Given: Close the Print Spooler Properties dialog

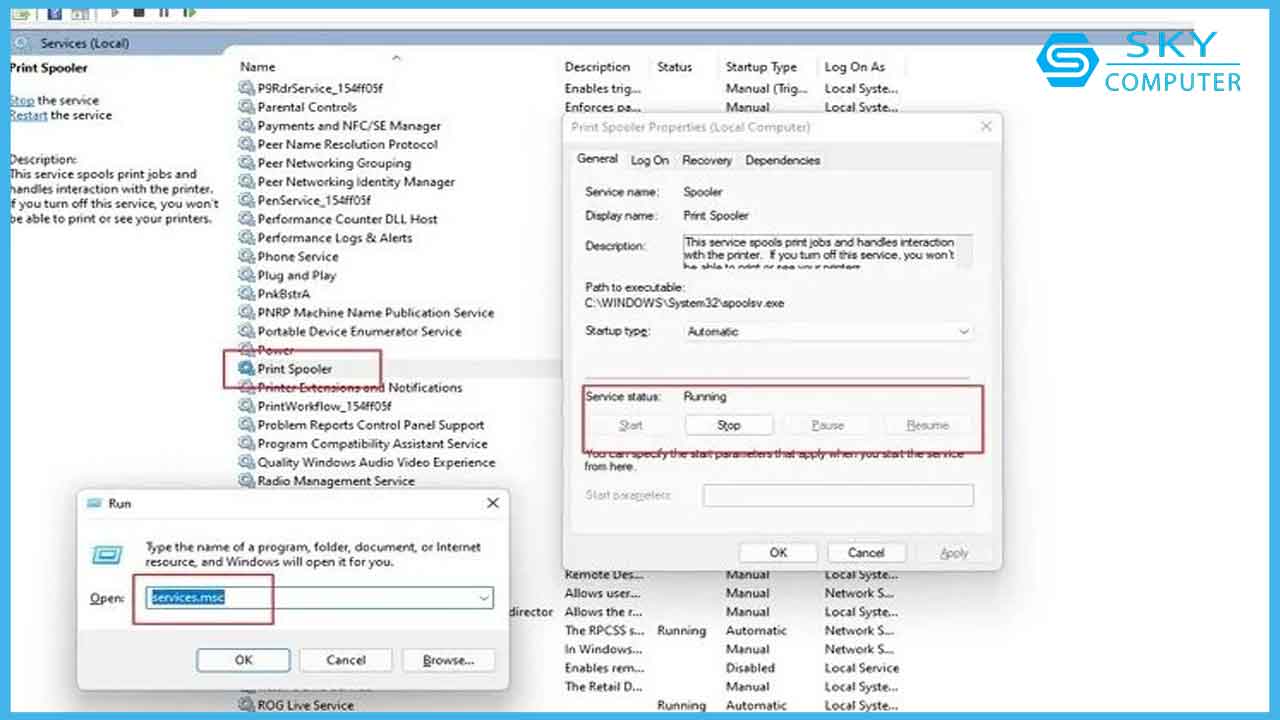Looking at the screenshot, I should click(986, 127).
